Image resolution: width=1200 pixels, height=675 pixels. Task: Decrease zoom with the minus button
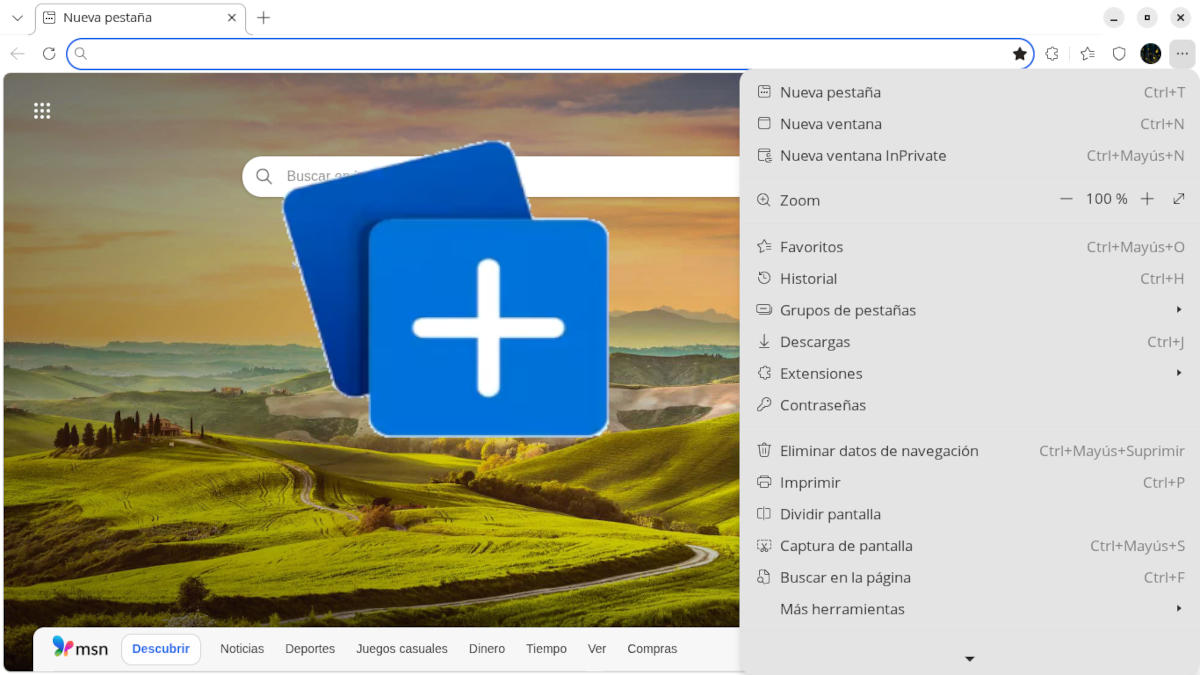1067,199
